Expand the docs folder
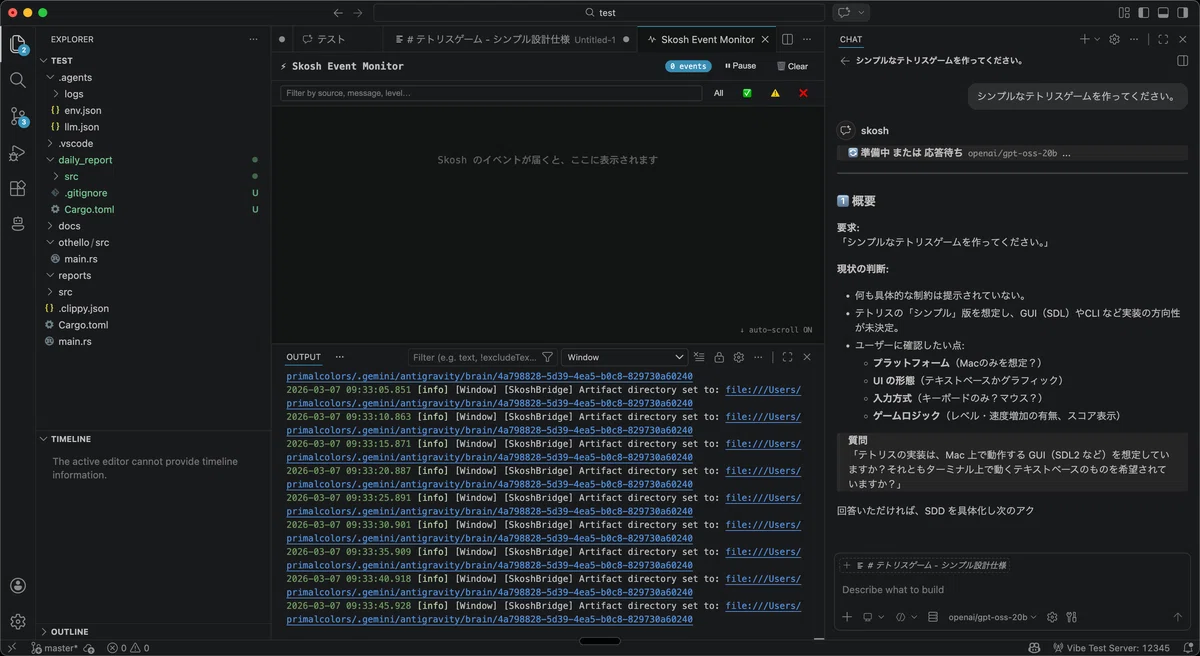The image size is (1200, 656). [51, 226]
